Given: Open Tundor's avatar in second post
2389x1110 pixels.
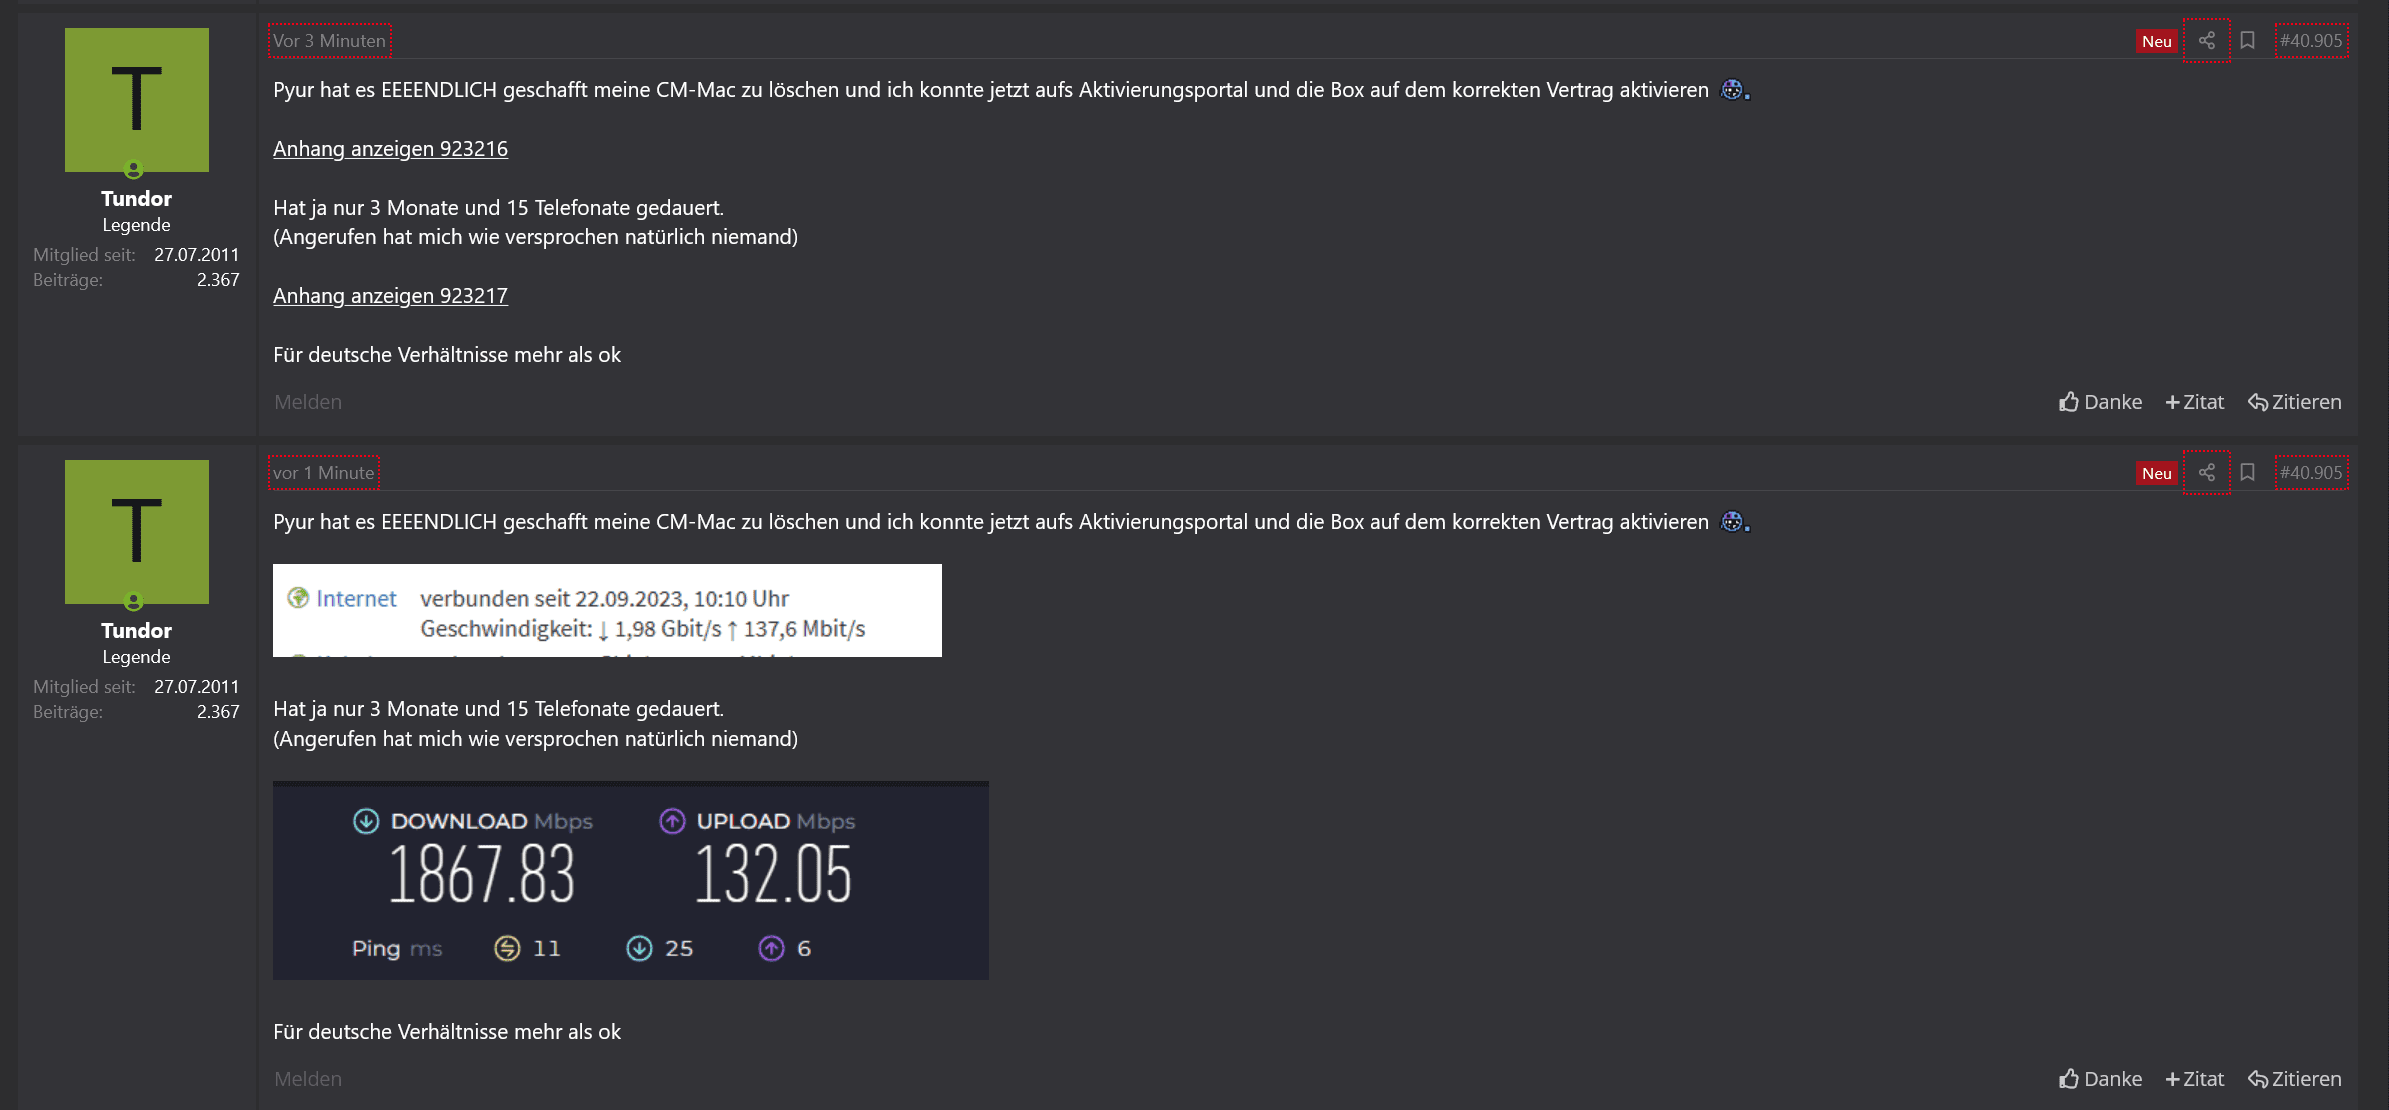Looking at the screenshot, I should 137,532.
